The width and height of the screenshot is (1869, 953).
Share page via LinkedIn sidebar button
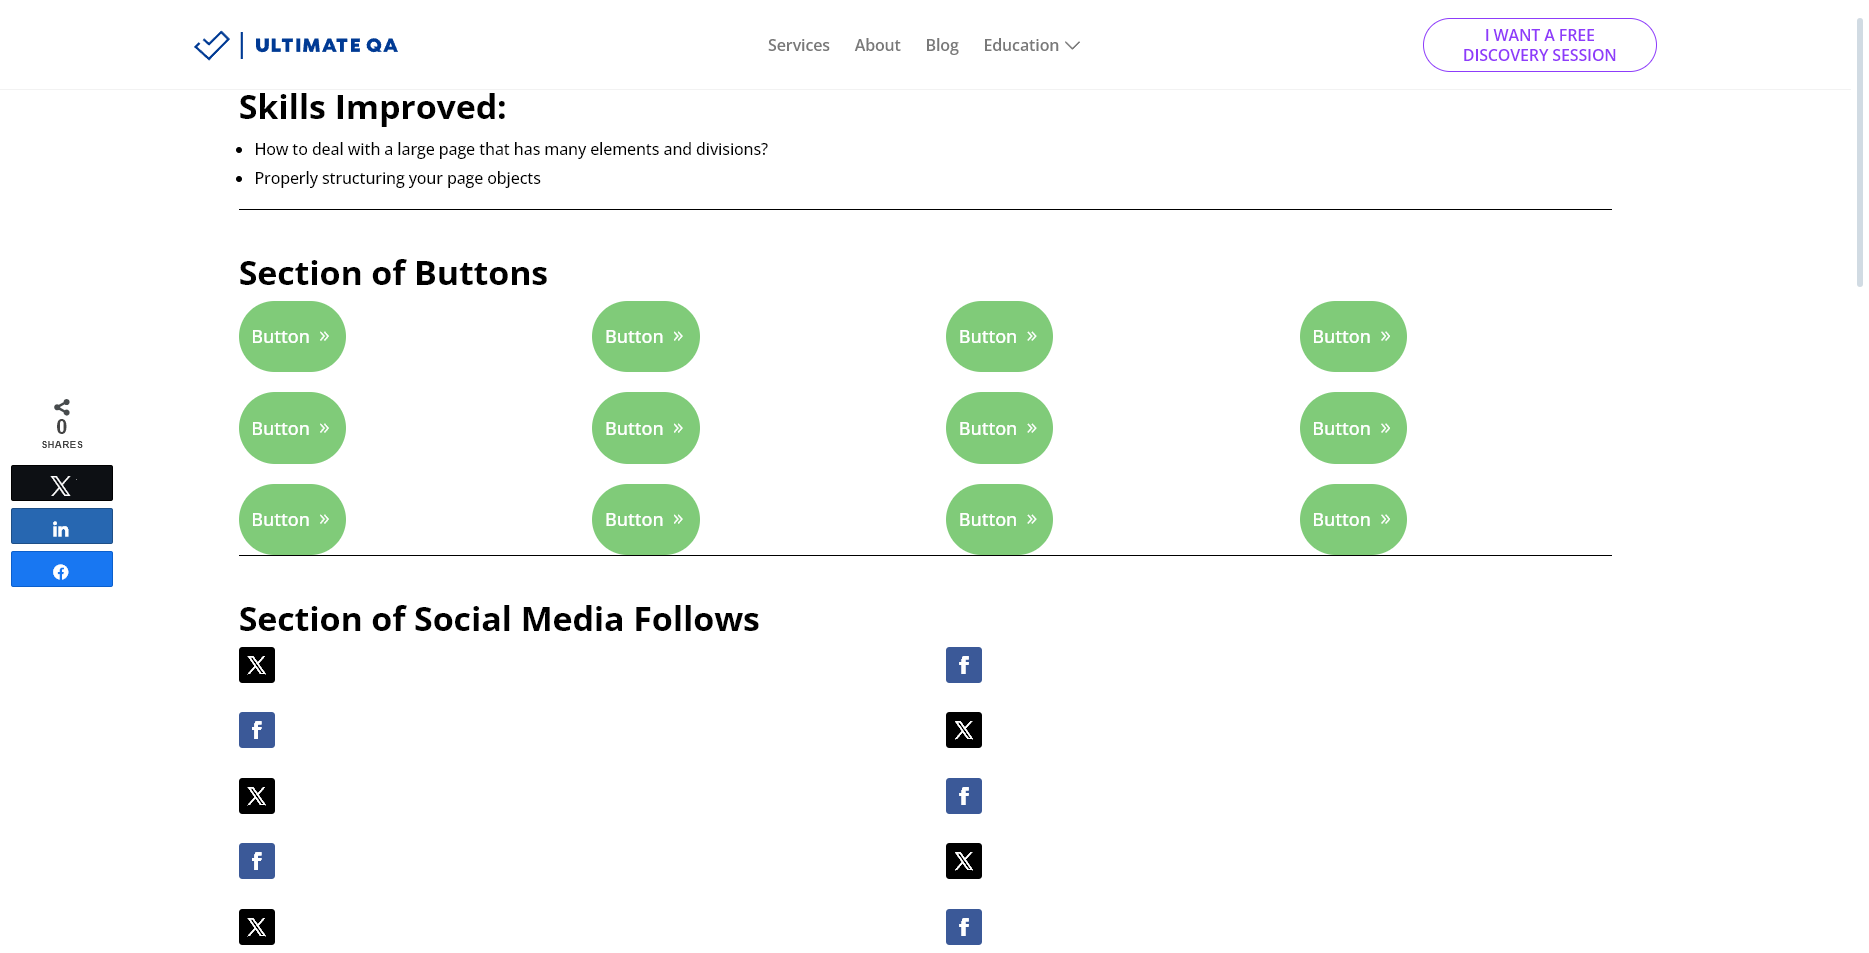coord(62,527)
